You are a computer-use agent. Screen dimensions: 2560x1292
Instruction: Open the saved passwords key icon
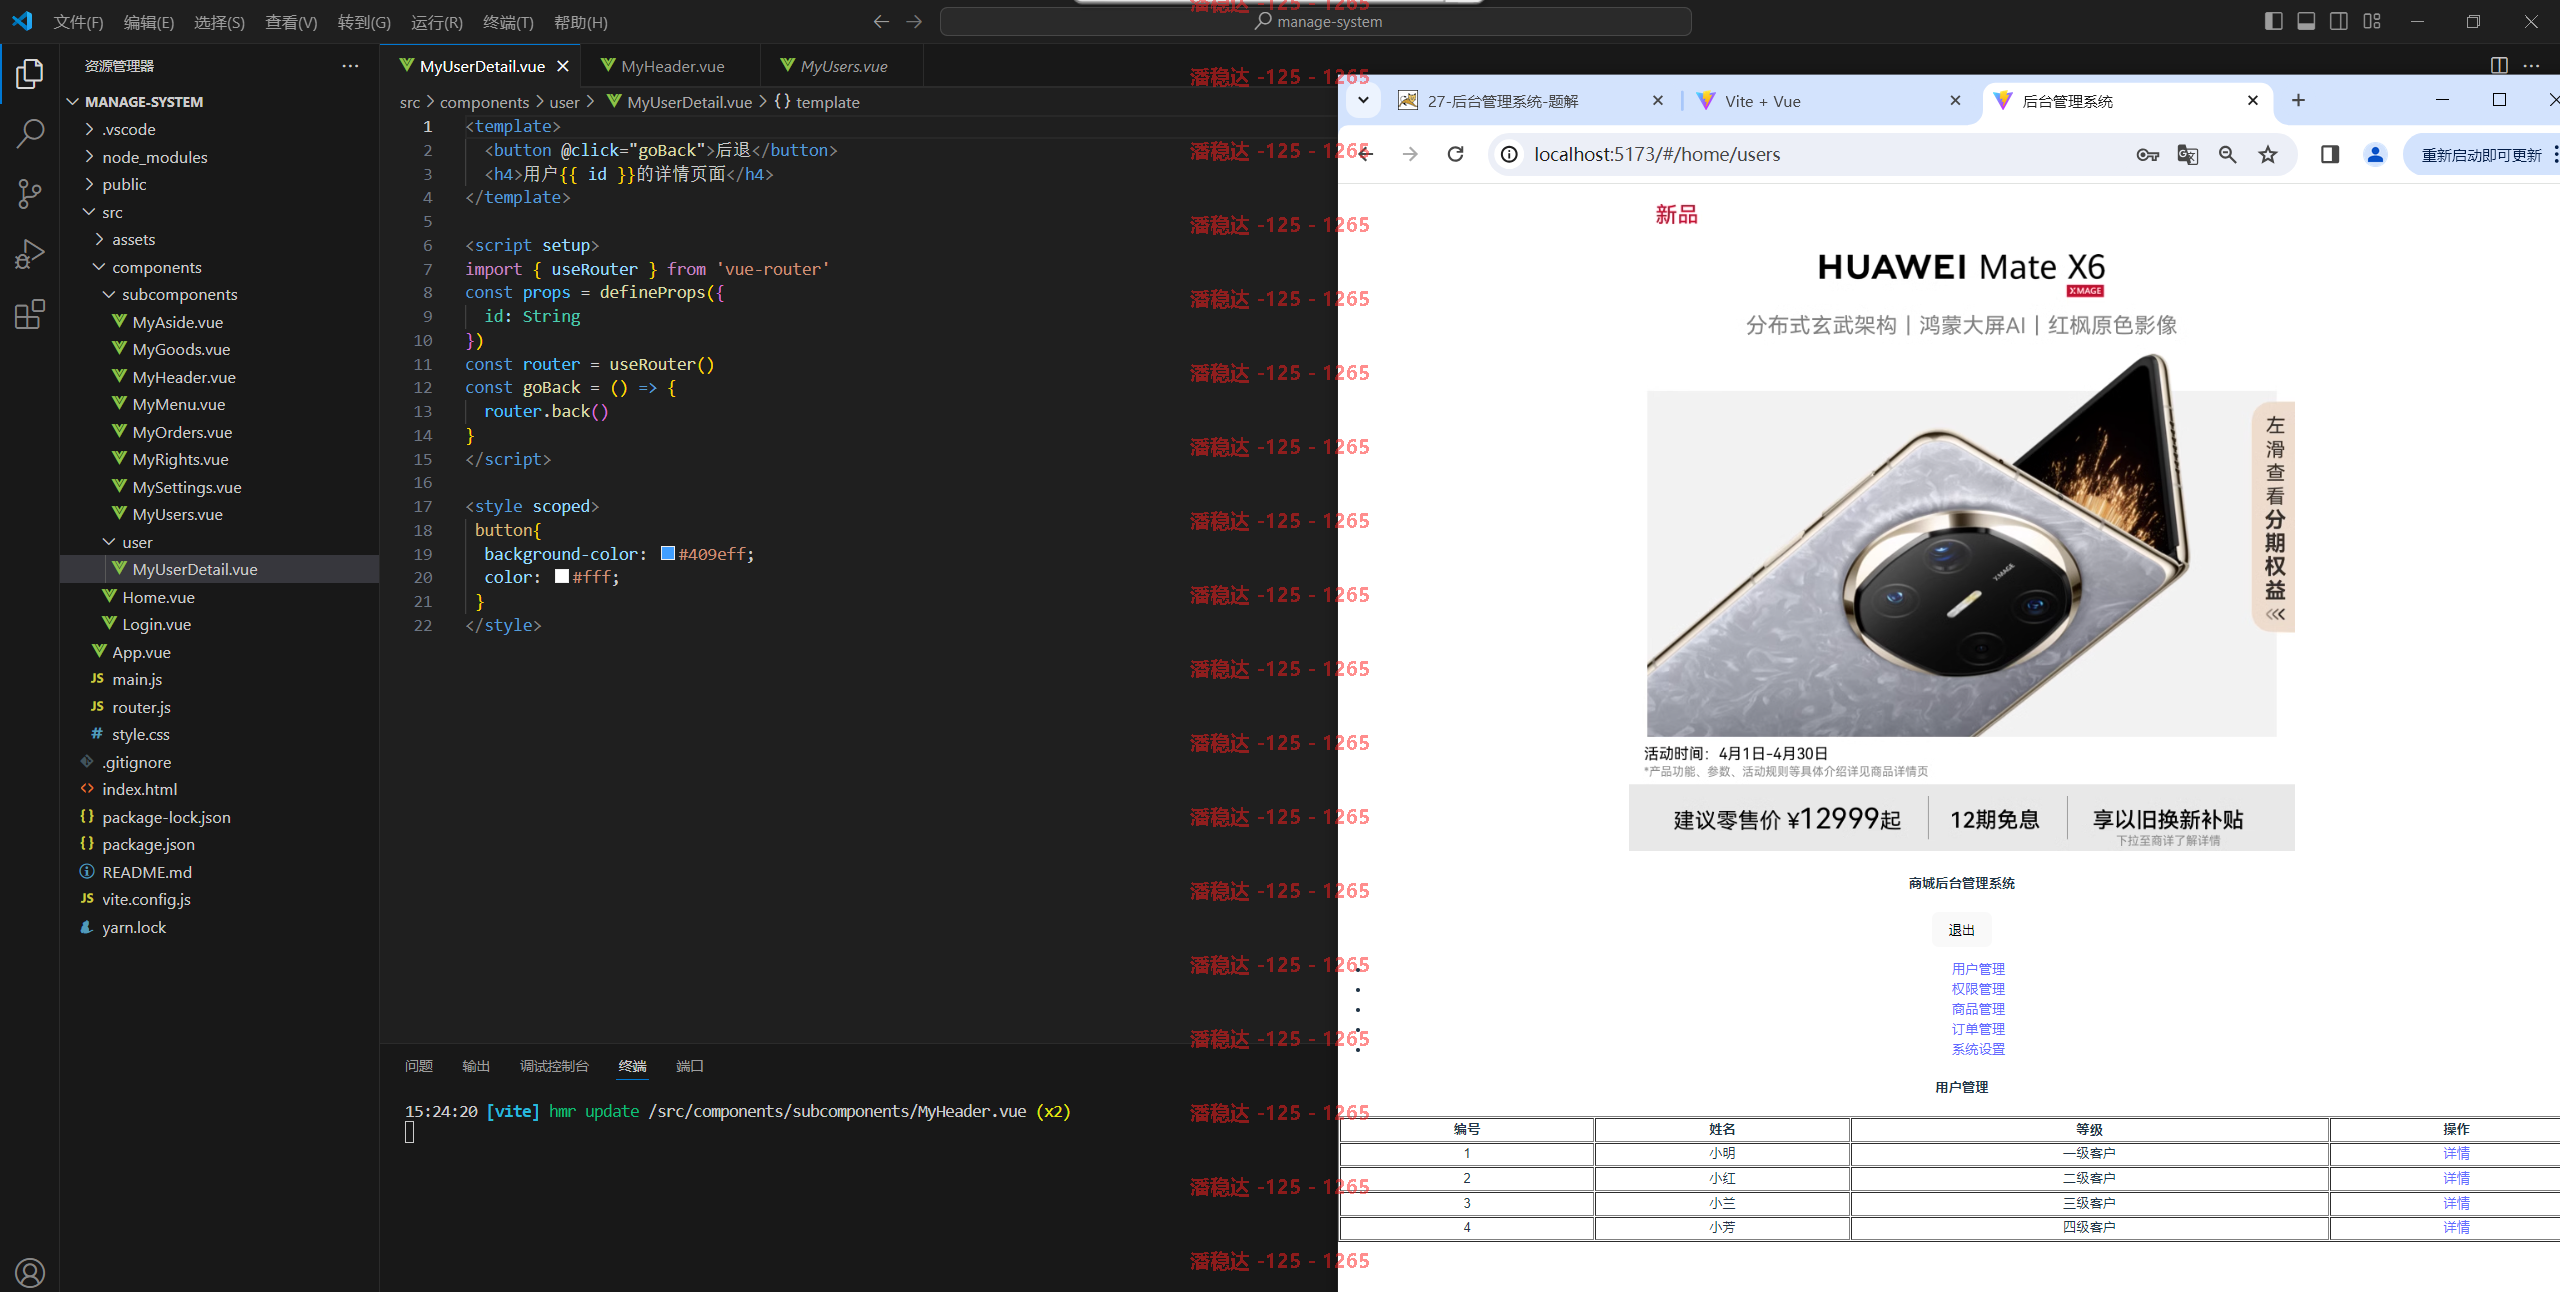point(2147,154)
